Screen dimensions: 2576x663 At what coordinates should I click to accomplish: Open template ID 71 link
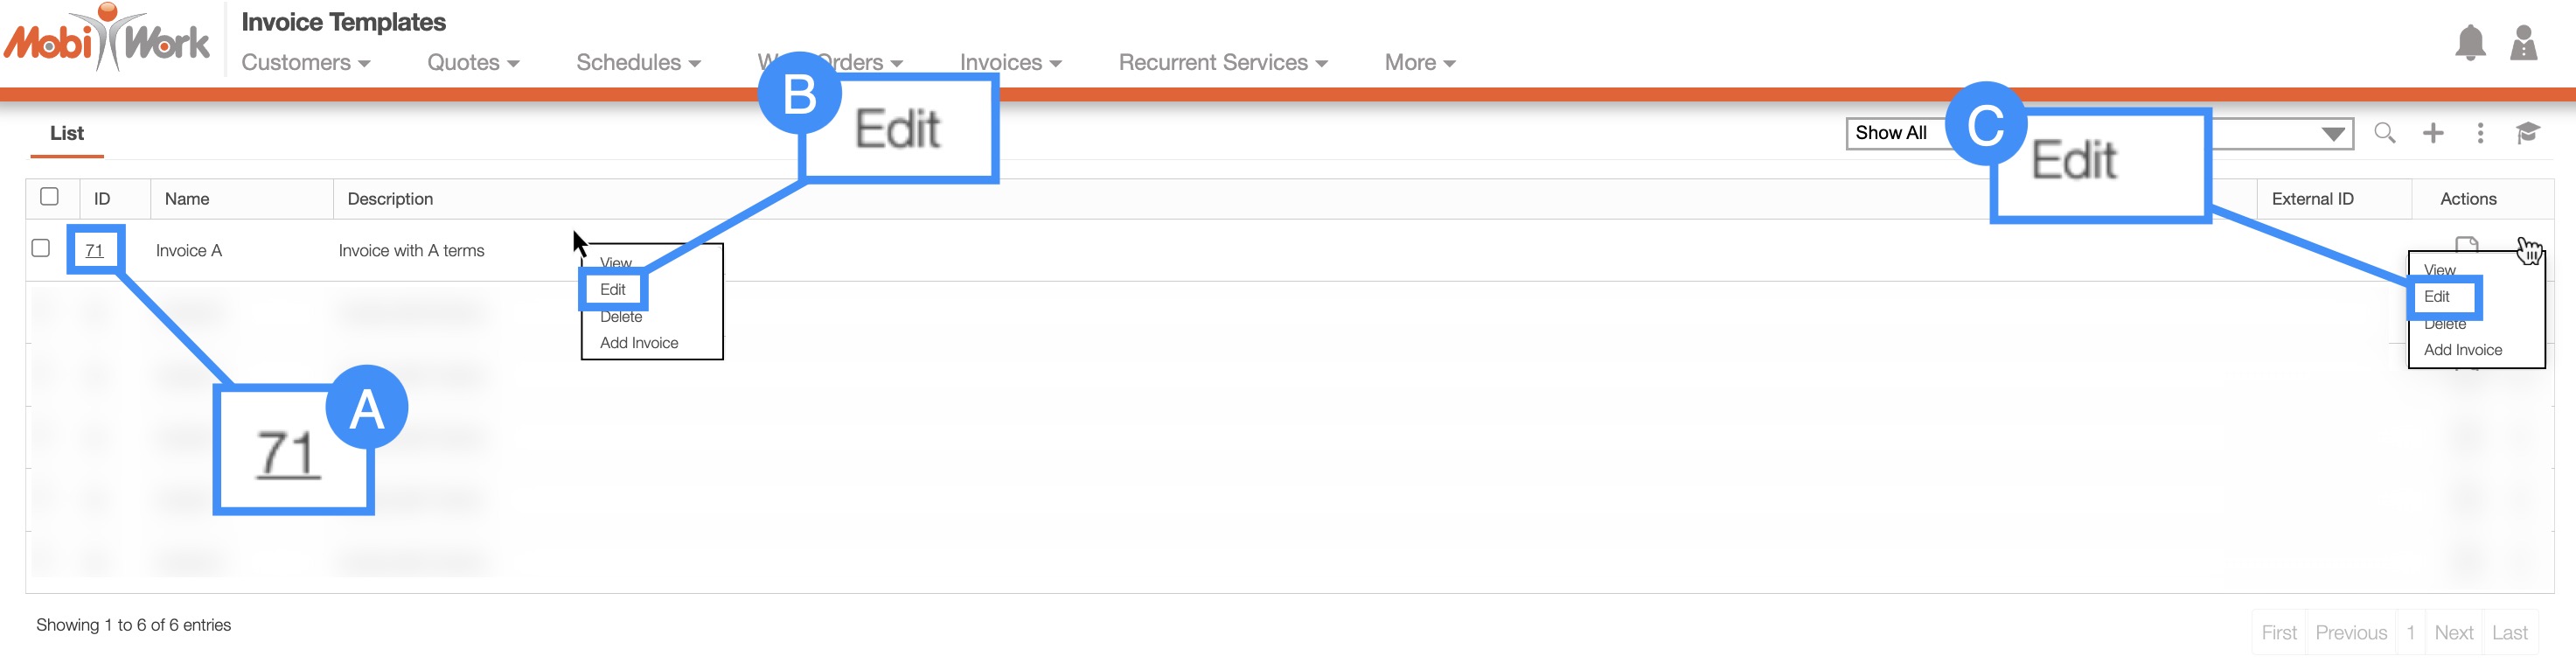coord(94,250)
